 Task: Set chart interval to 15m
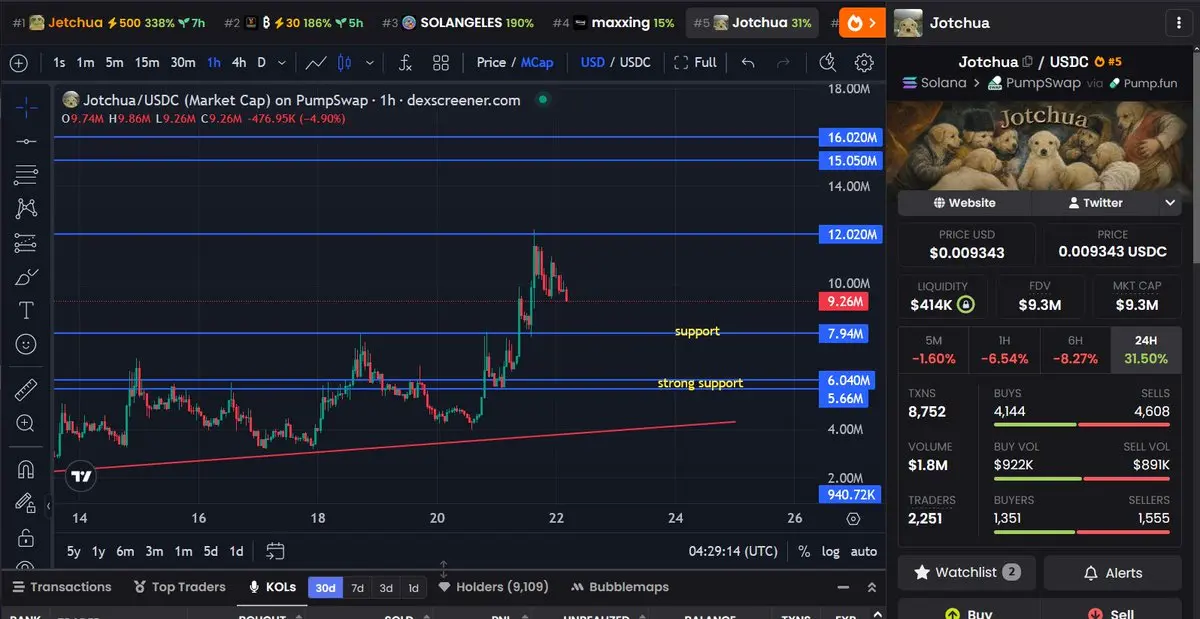tap(147, 62)
